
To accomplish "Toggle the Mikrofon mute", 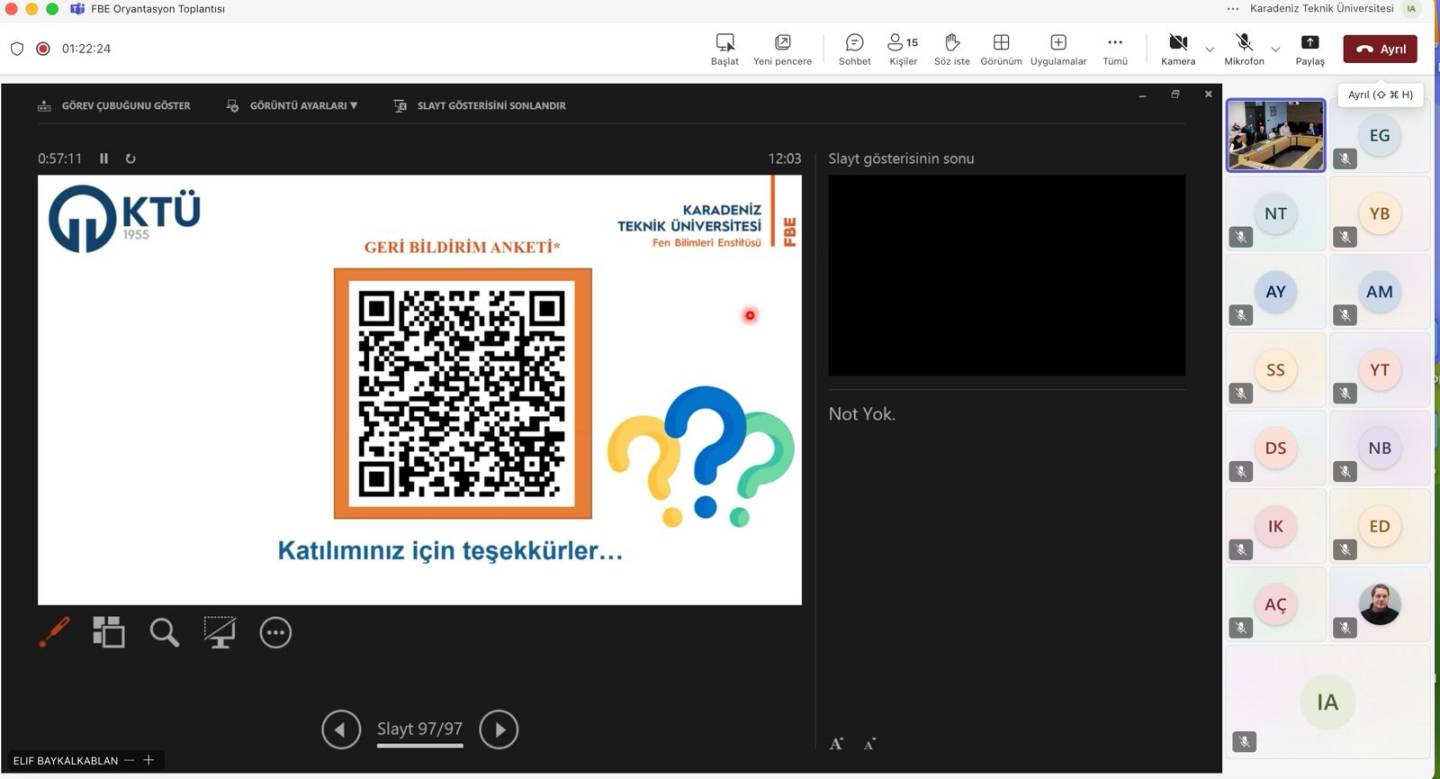I will click(x=1244, y=49).
